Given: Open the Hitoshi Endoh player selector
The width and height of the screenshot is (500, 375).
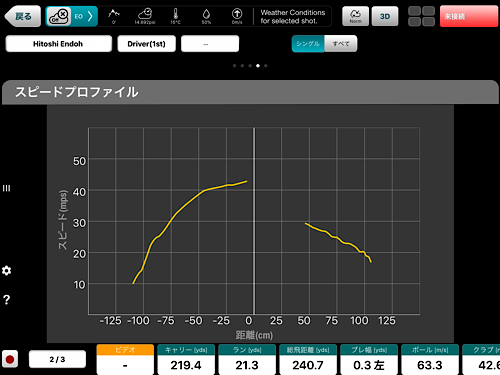Looking at the screenshot, I should point(58,44).
